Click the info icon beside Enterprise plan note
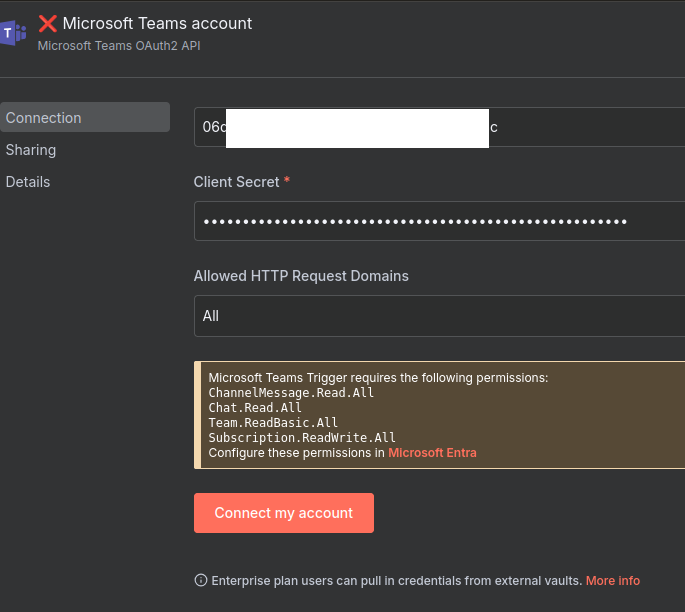685x612 pixels. 201,581
